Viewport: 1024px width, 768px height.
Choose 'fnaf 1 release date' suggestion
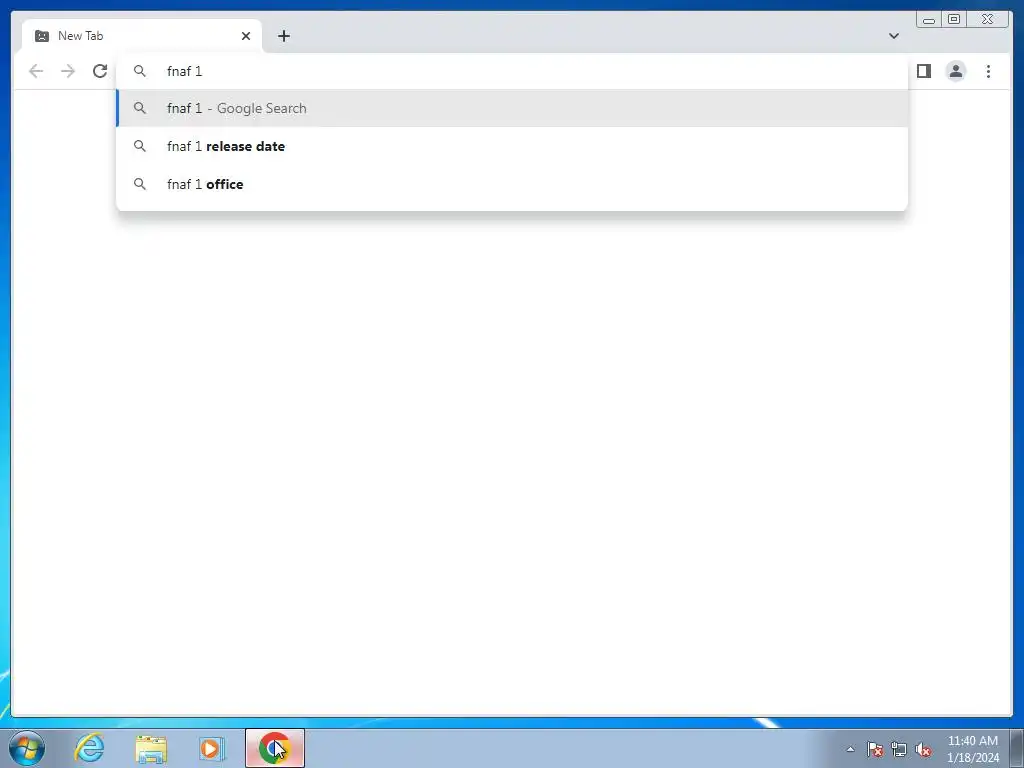[x=511, y=146]
